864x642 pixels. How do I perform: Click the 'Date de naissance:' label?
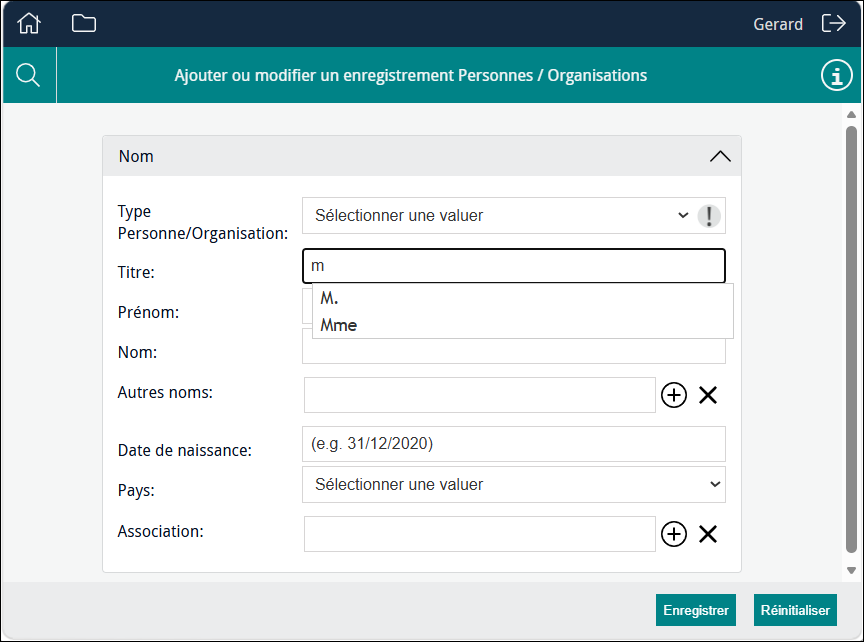click(x=185, y=450)
